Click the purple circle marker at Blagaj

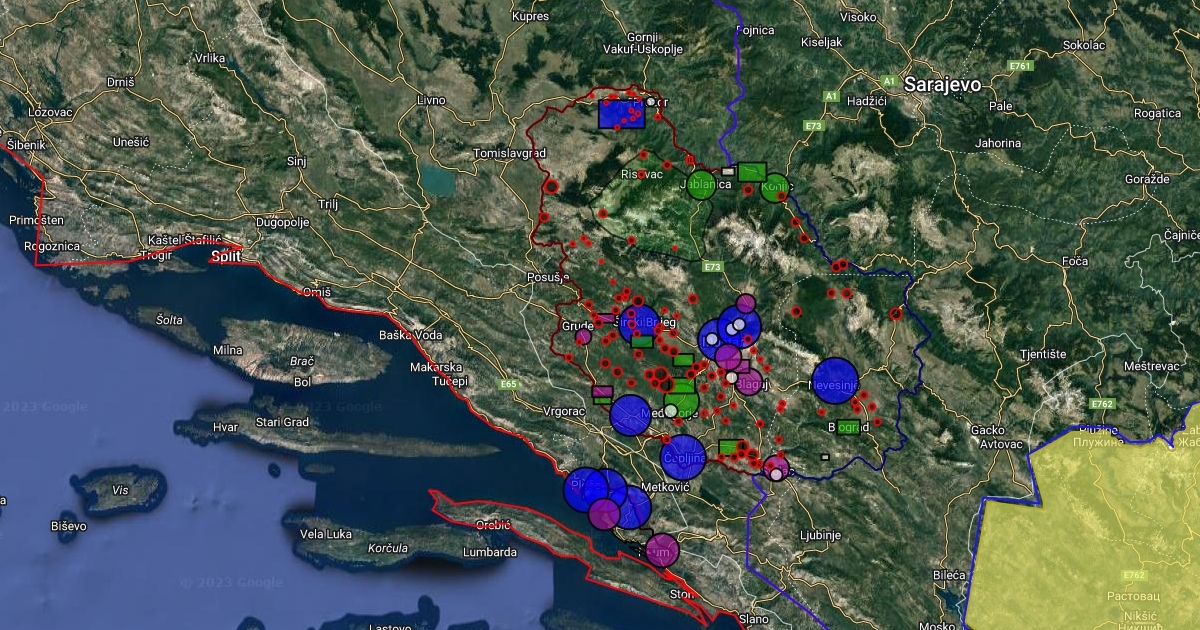[748, 384]
